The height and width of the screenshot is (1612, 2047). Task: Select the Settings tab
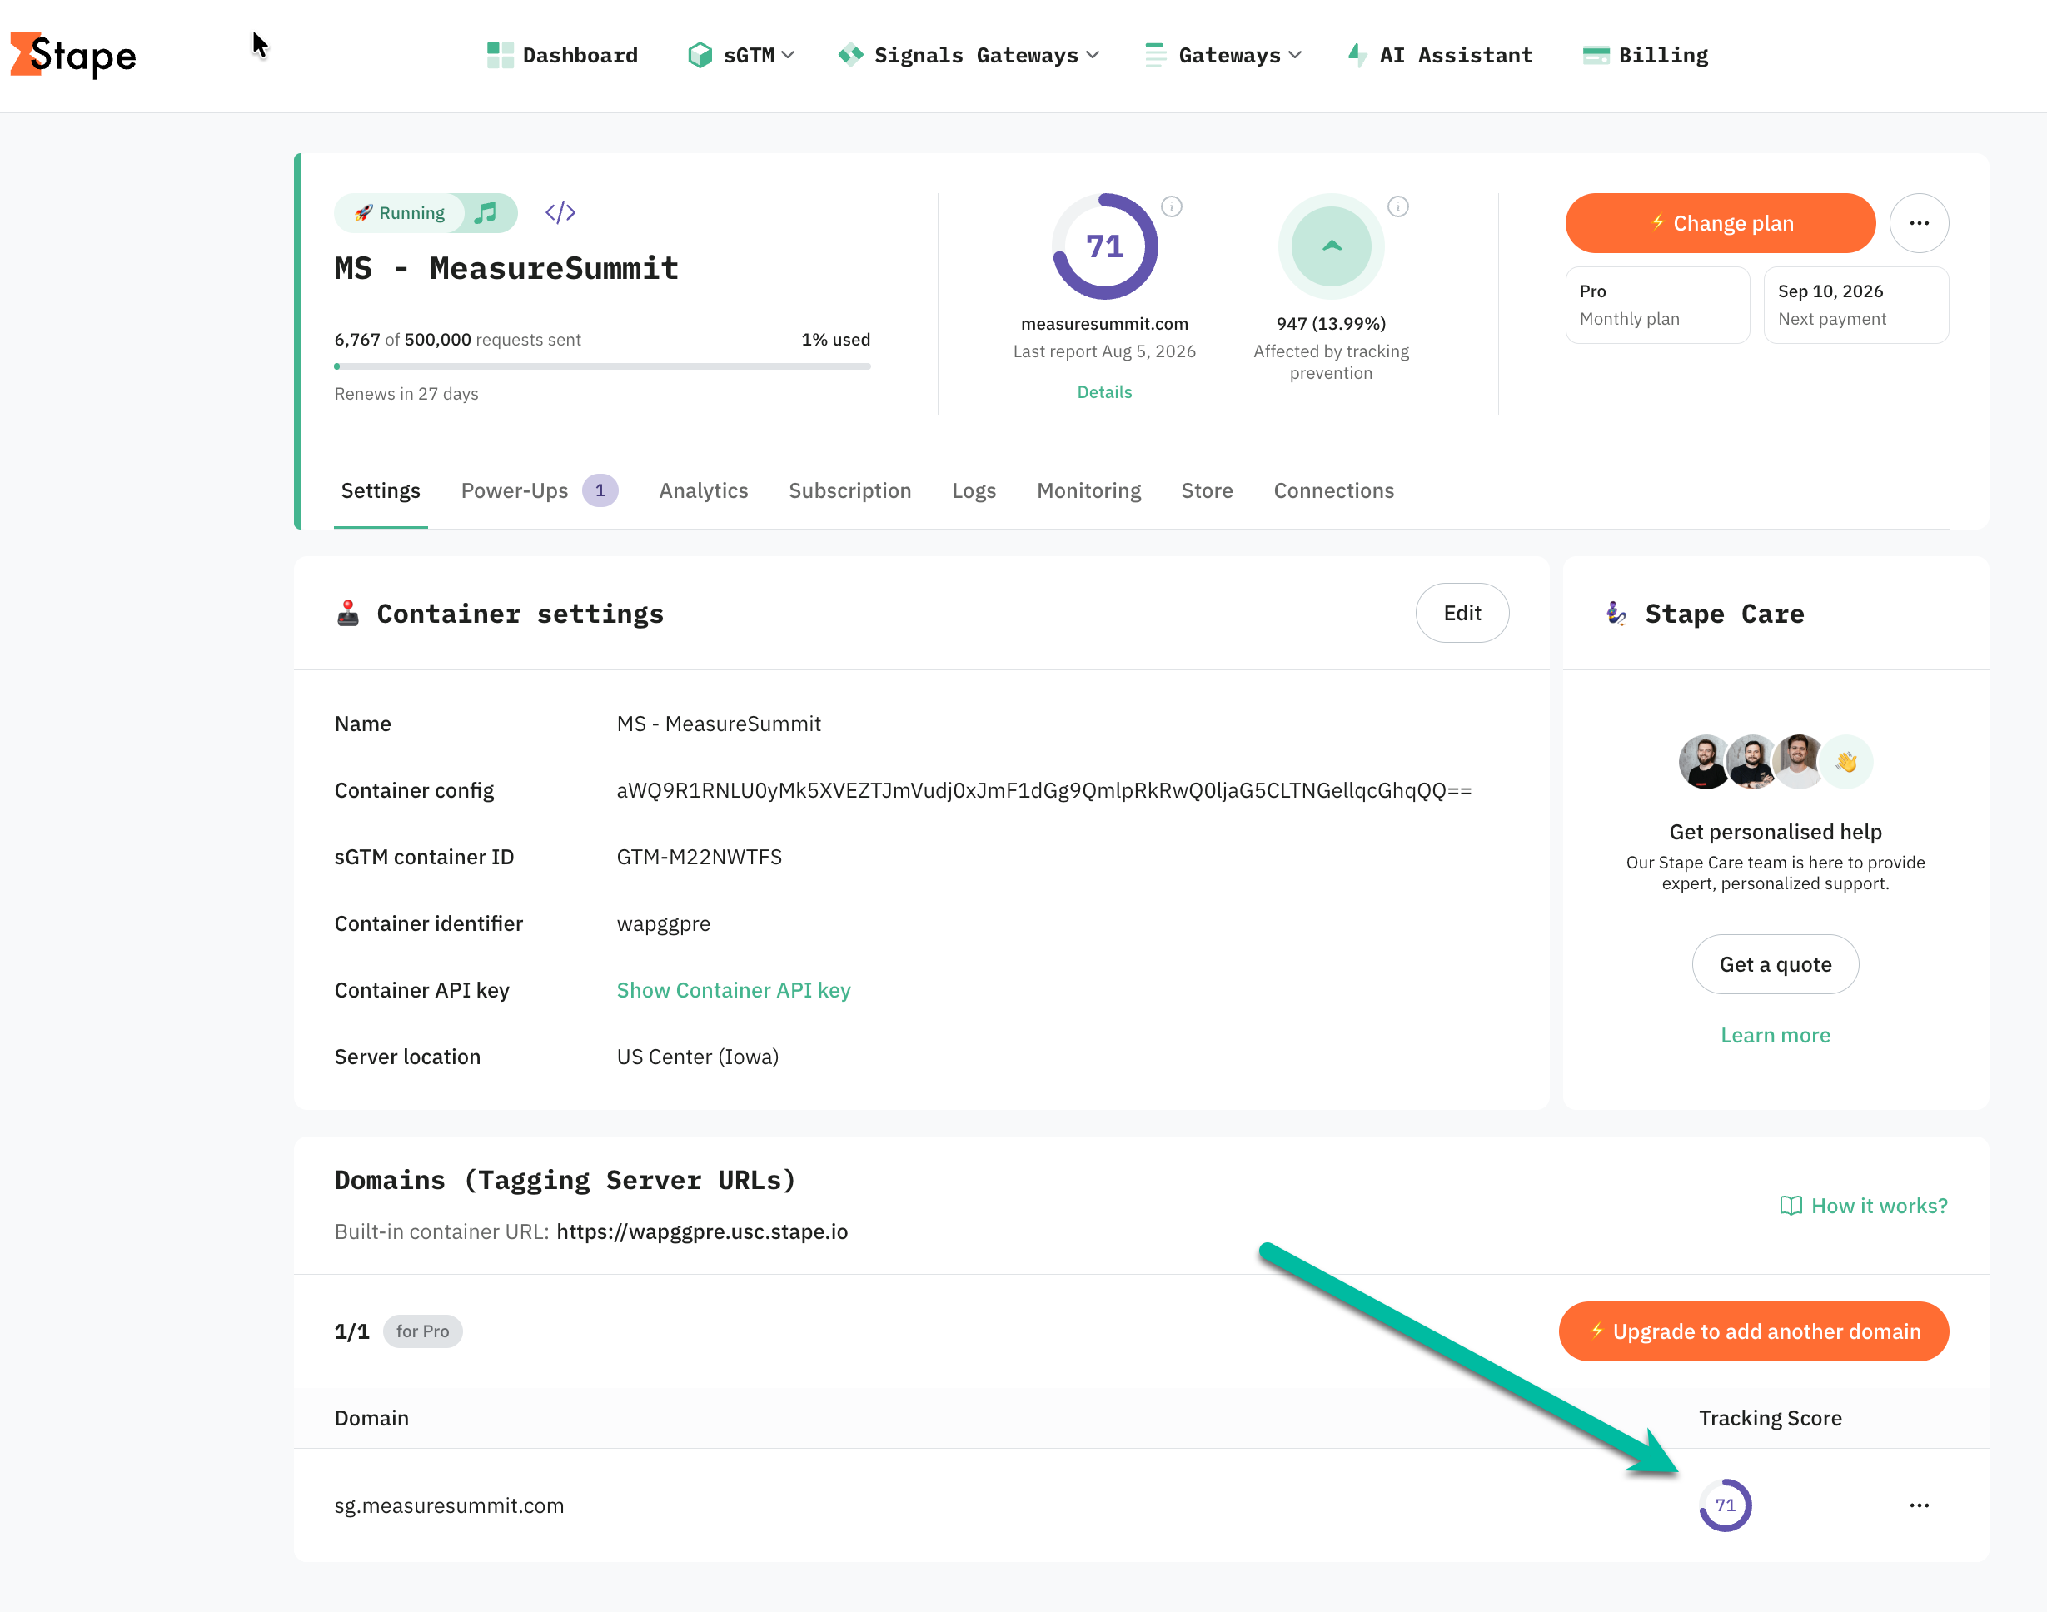(x=380, y=491)
